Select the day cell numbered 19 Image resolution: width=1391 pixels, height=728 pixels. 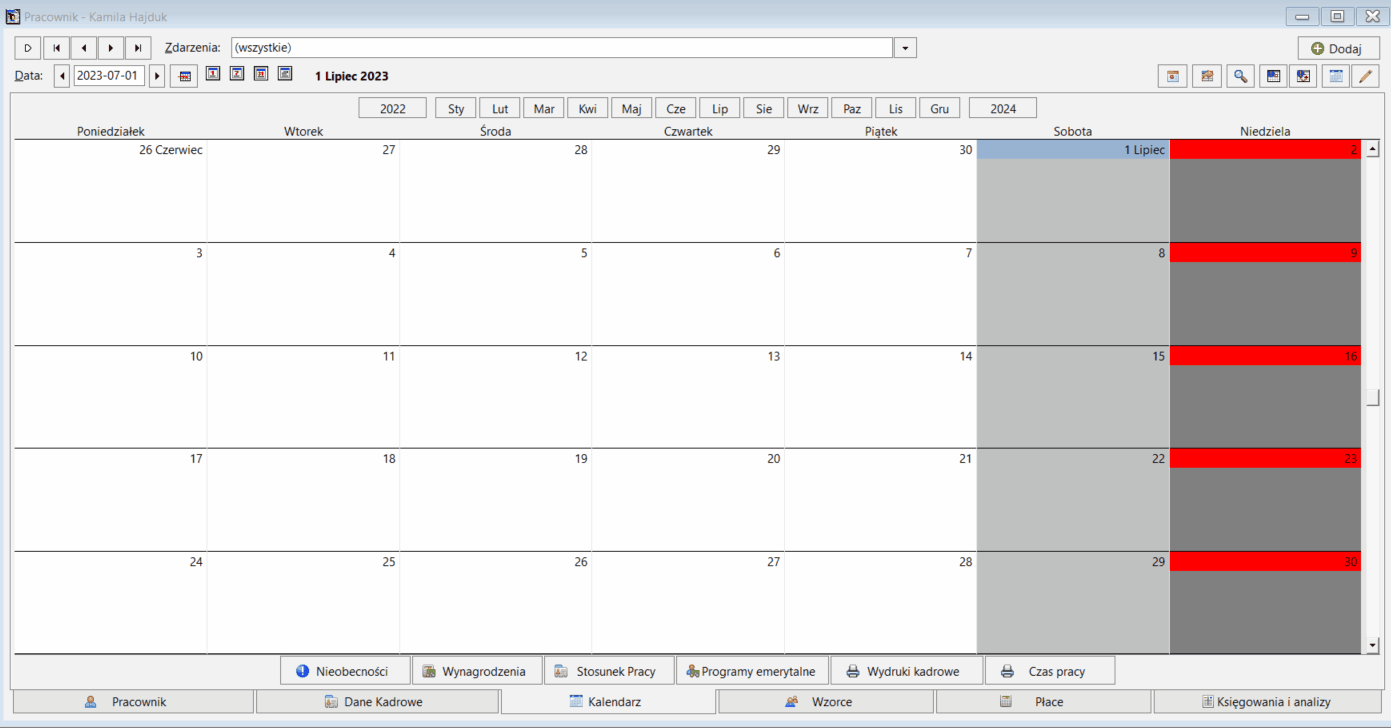tap(496, 500)
